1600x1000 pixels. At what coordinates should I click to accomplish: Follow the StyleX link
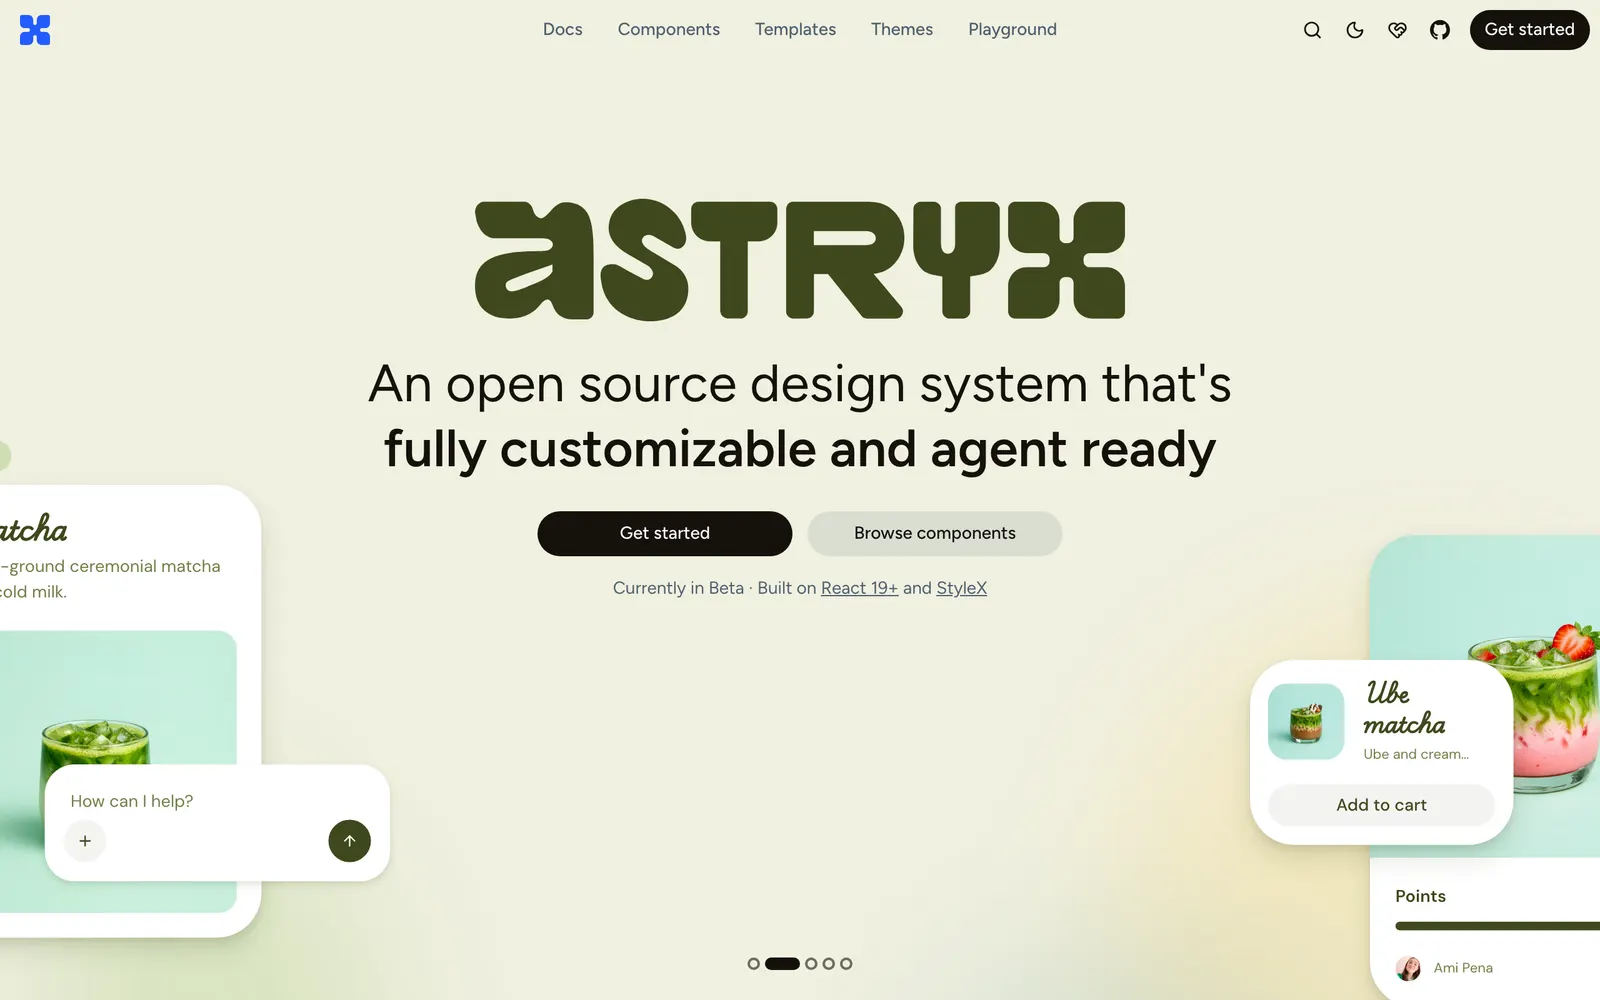pyautogui.click(x=961, y=588)
